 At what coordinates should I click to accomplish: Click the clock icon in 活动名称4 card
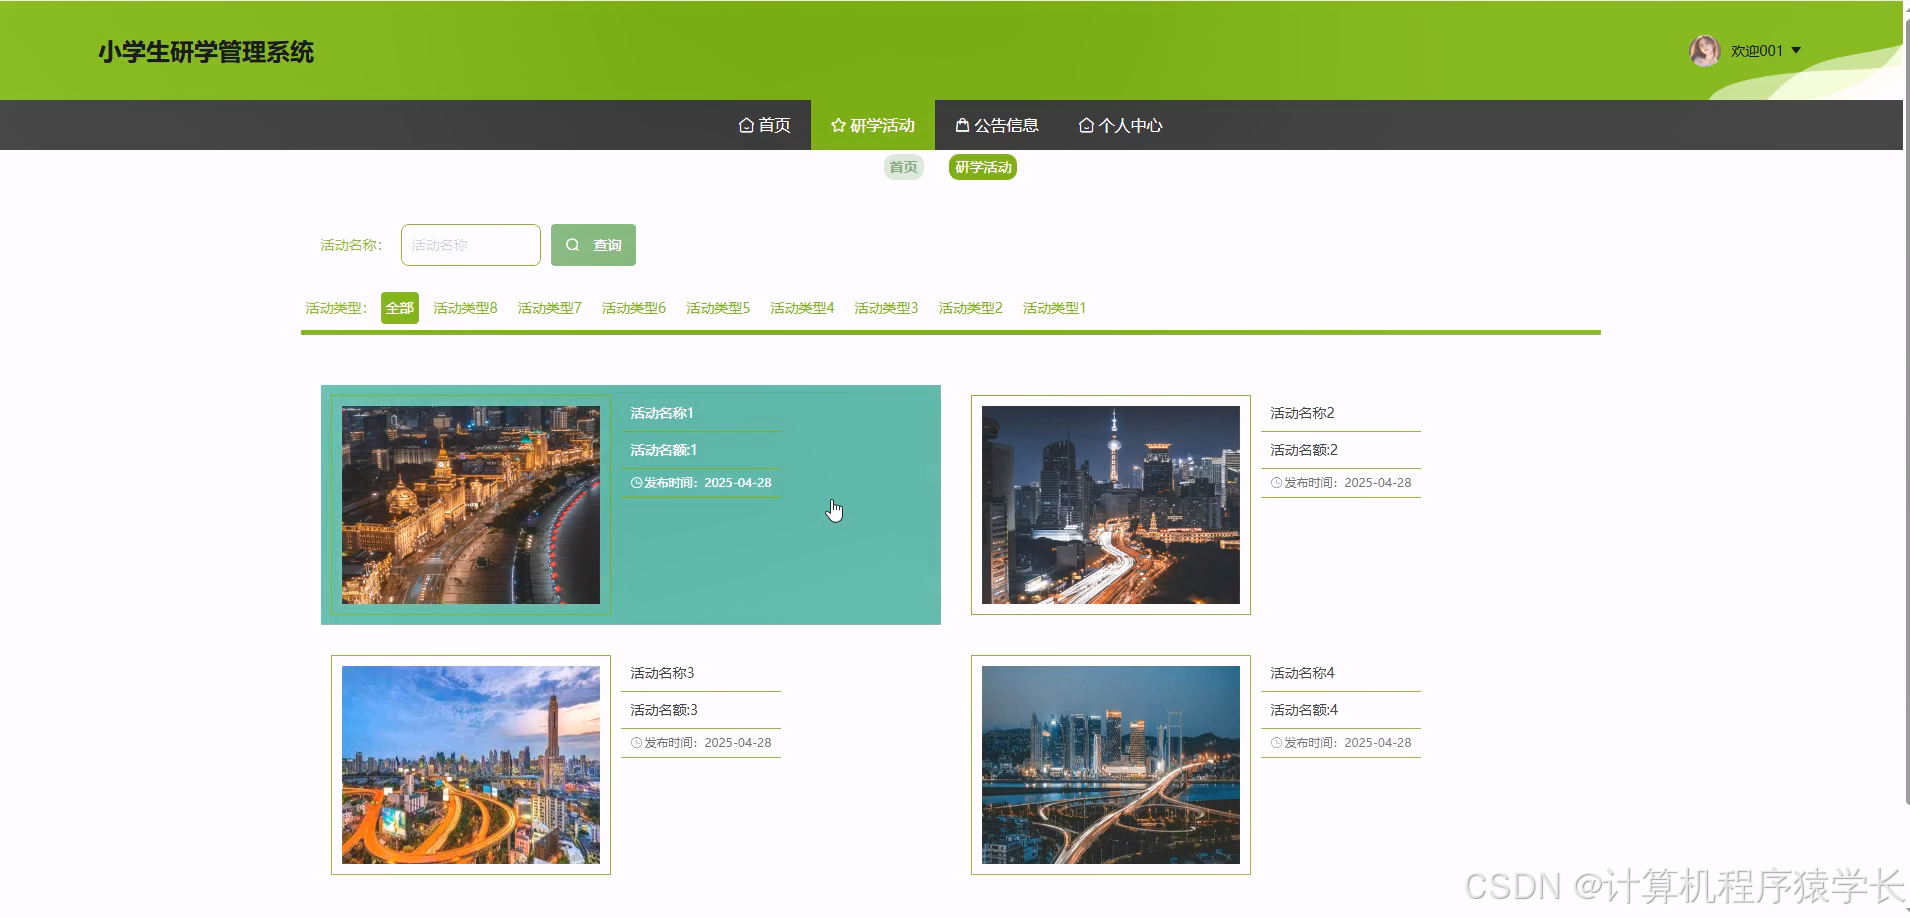[1276, 743]
